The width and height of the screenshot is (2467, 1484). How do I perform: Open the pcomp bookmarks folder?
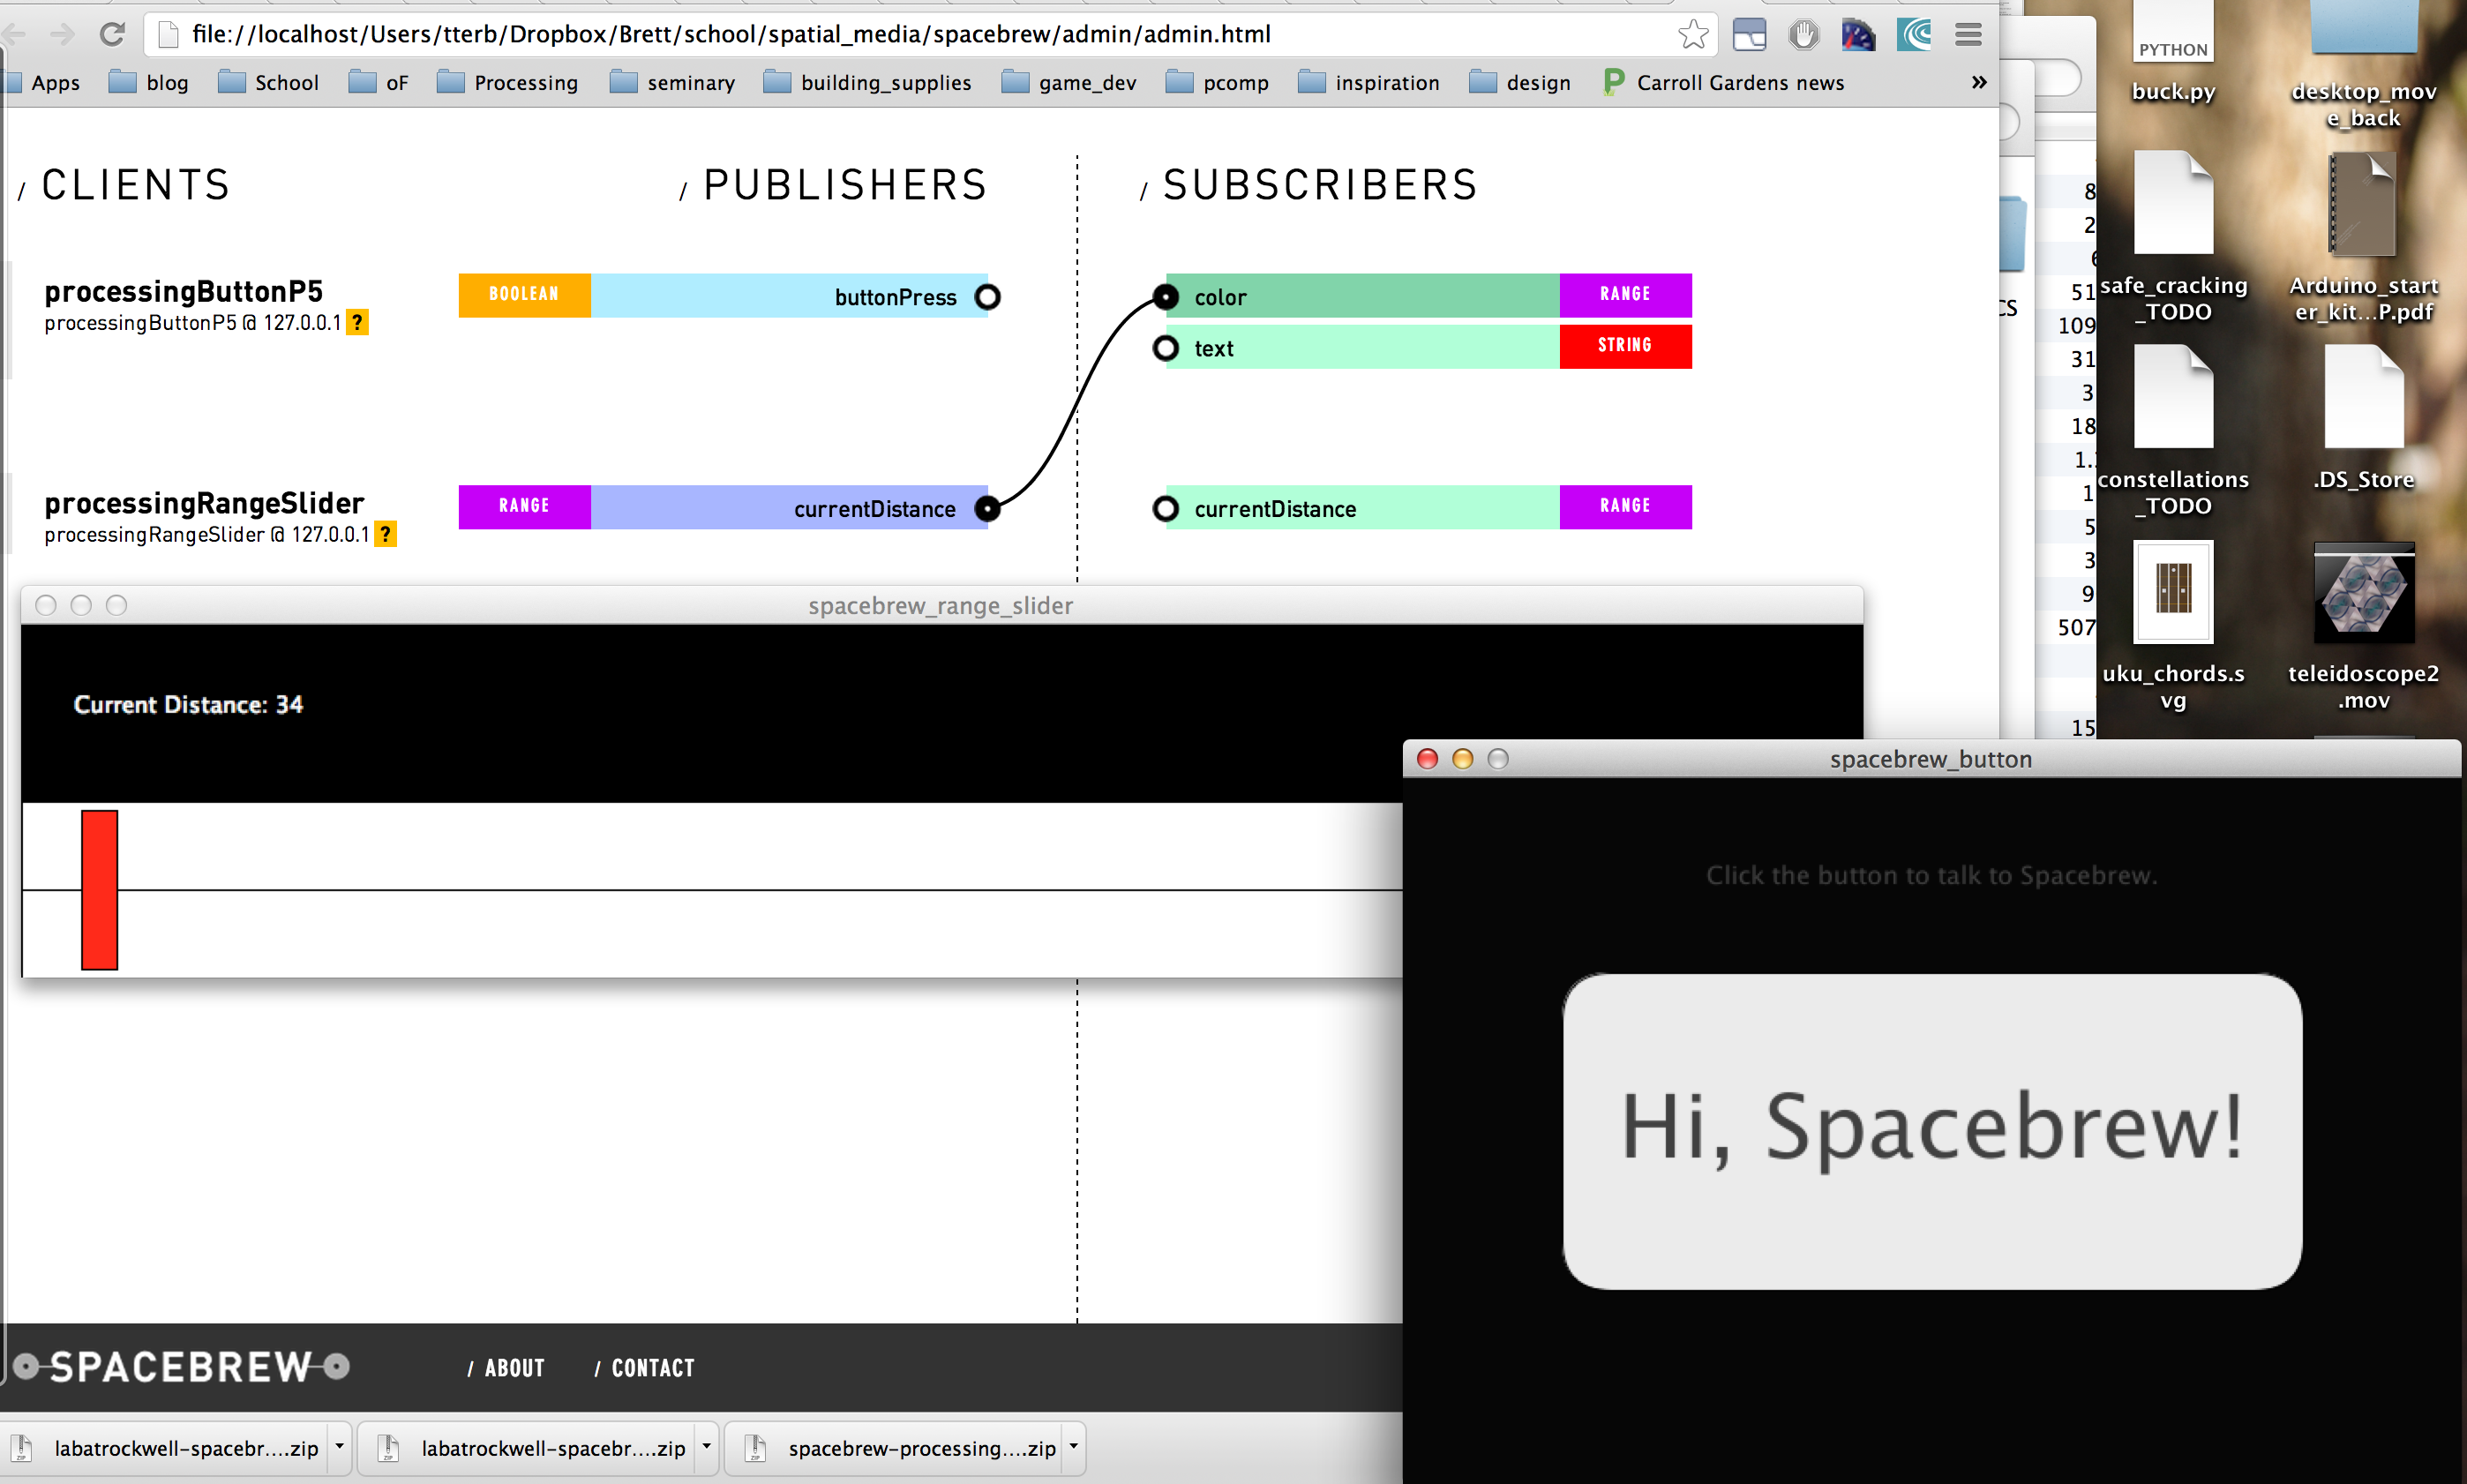pos(1218,82)
